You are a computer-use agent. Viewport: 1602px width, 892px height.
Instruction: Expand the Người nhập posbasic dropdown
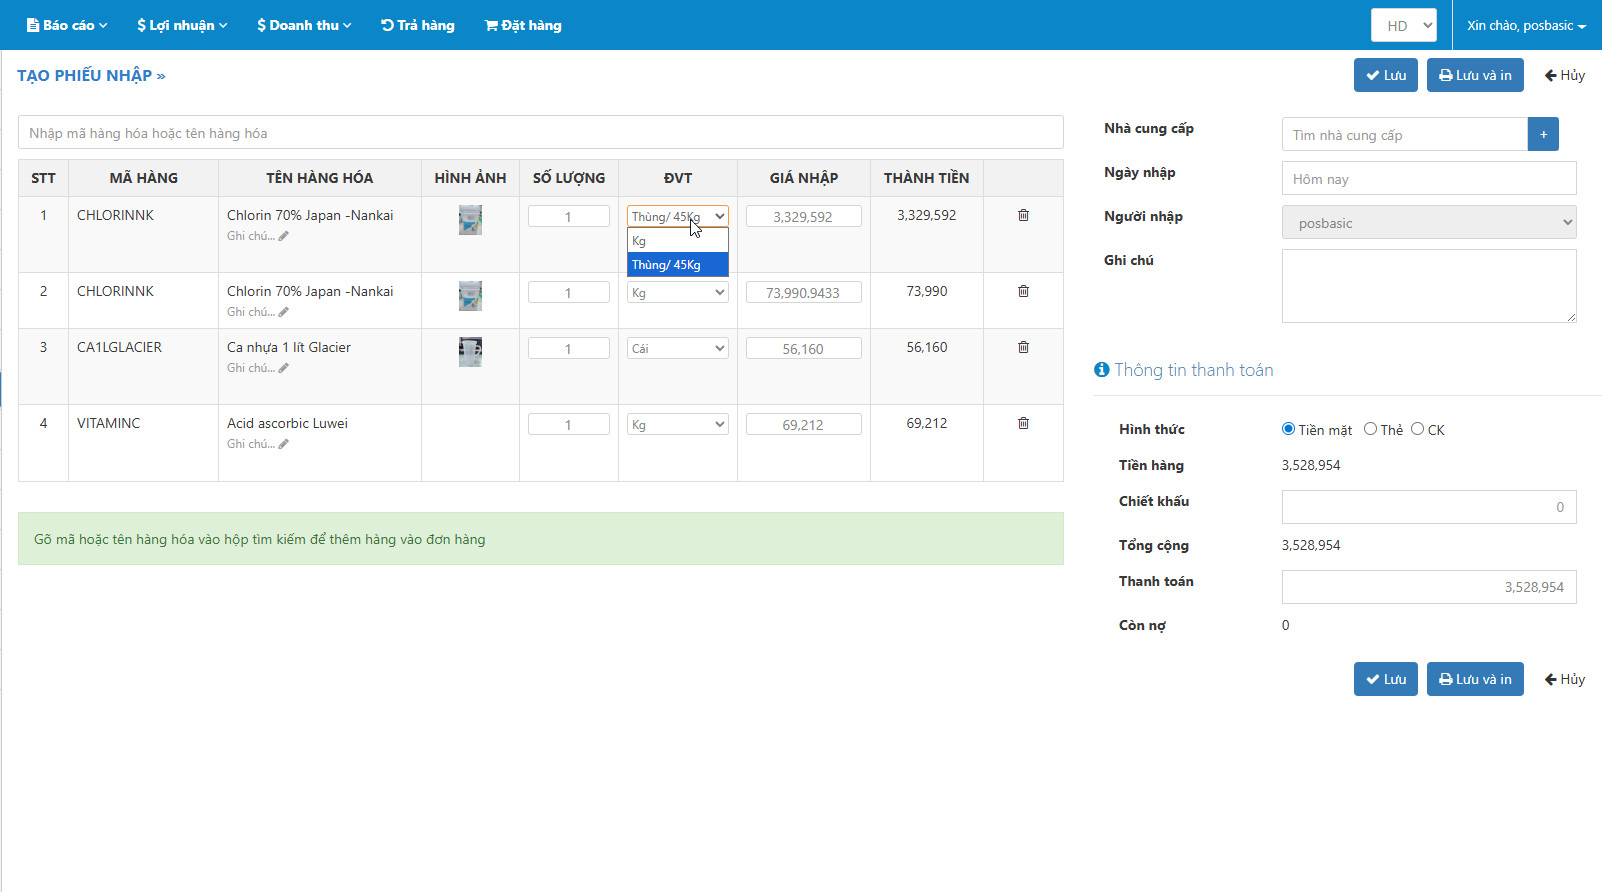1428,223
